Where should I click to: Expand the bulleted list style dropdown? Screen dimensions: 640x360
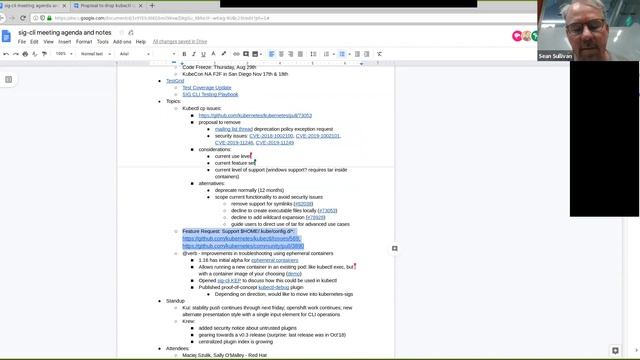pos(349,54)
